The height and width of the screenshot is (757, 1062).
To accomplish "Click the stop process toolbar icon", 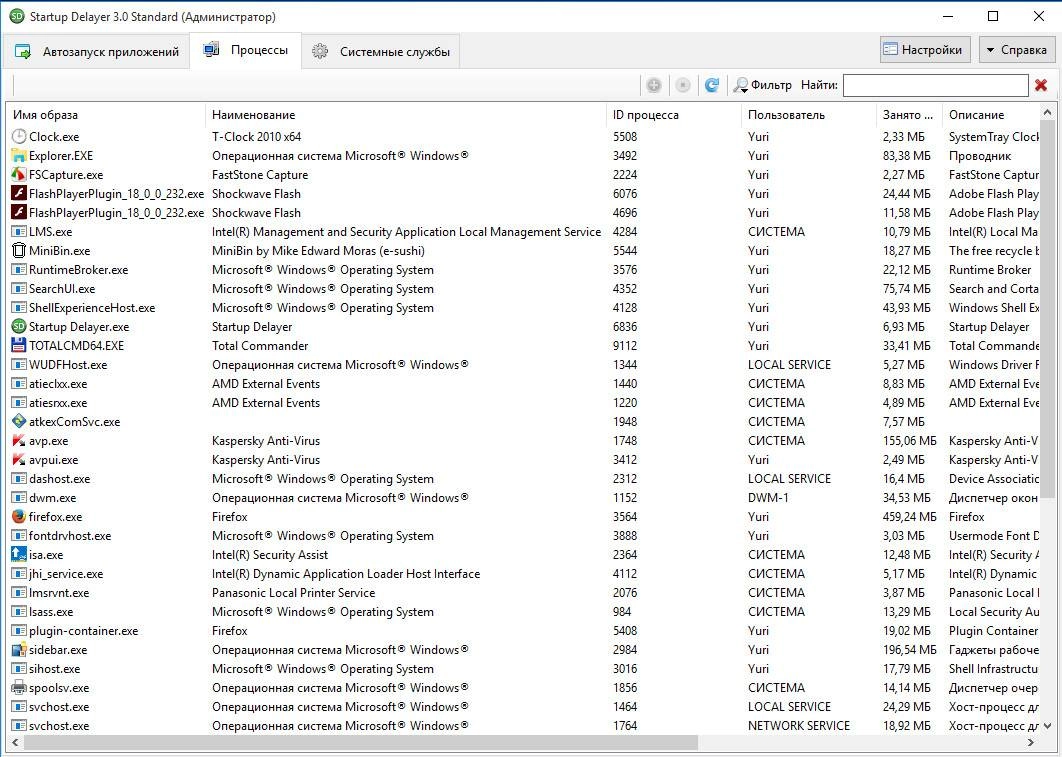I will (683, 85).
